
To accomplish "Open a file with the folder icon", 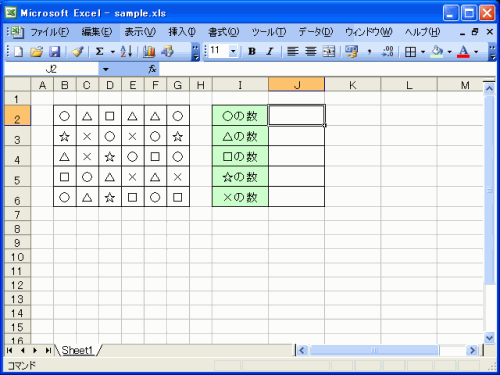I will [36, 52].
